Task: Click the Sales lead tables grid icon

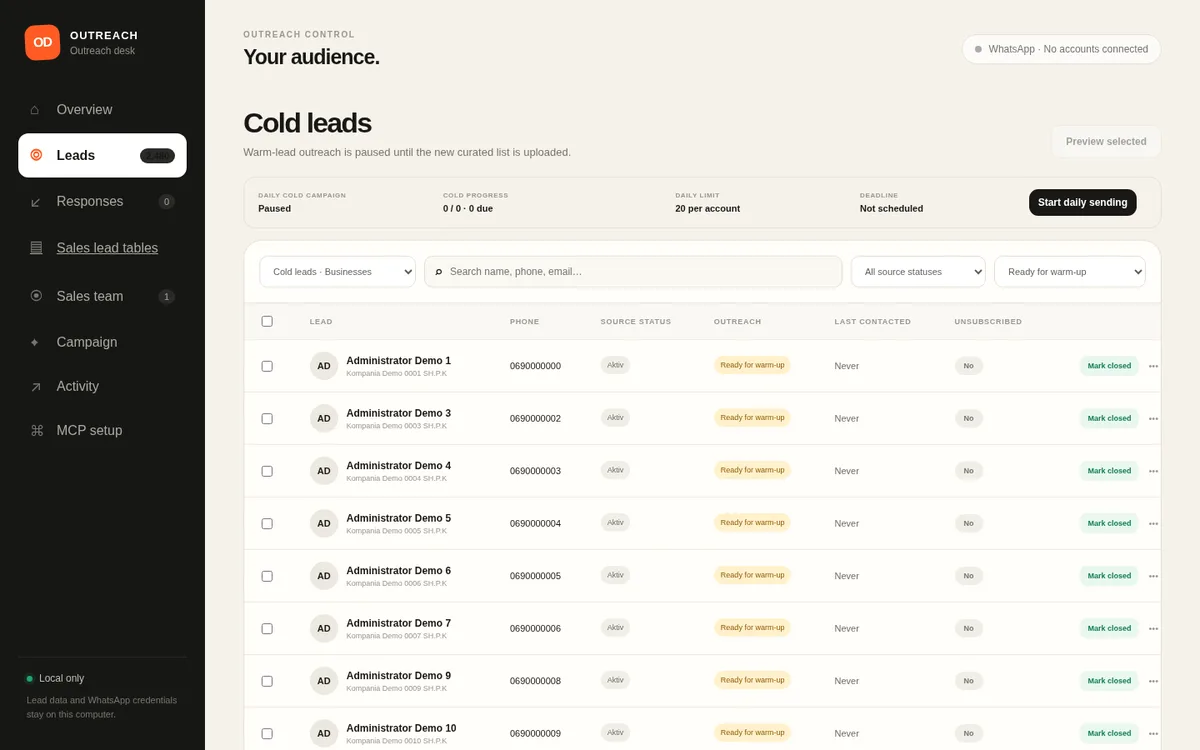Action: 36,248
